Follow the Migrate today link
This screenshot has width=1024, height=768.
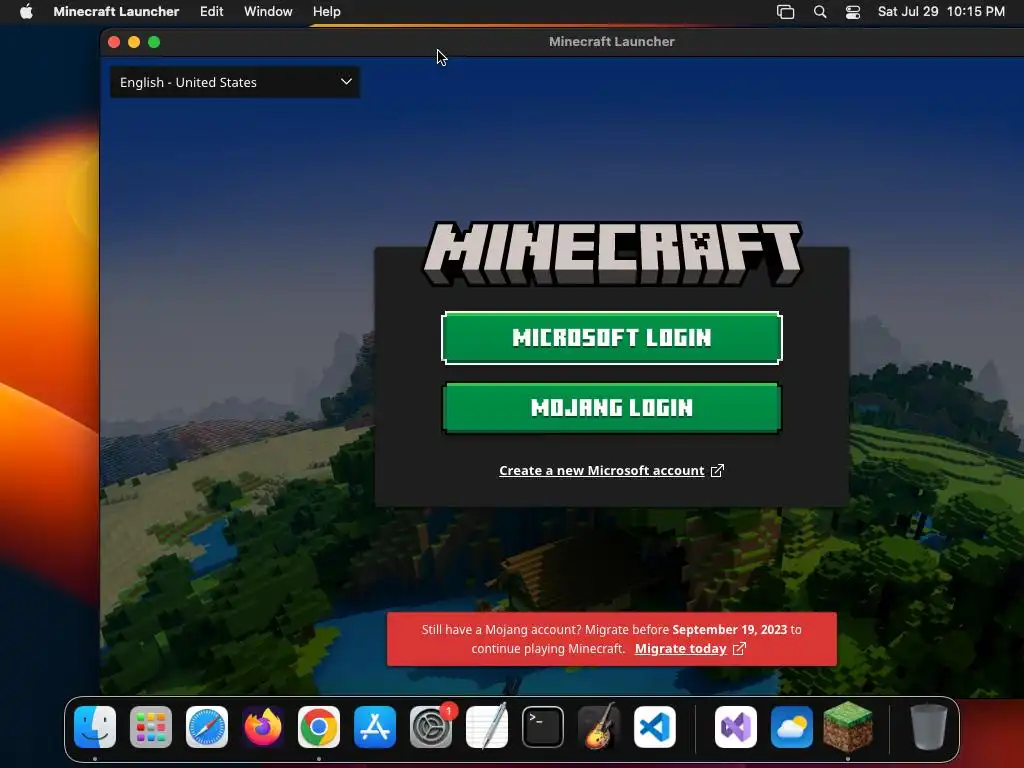pos(680,648)
